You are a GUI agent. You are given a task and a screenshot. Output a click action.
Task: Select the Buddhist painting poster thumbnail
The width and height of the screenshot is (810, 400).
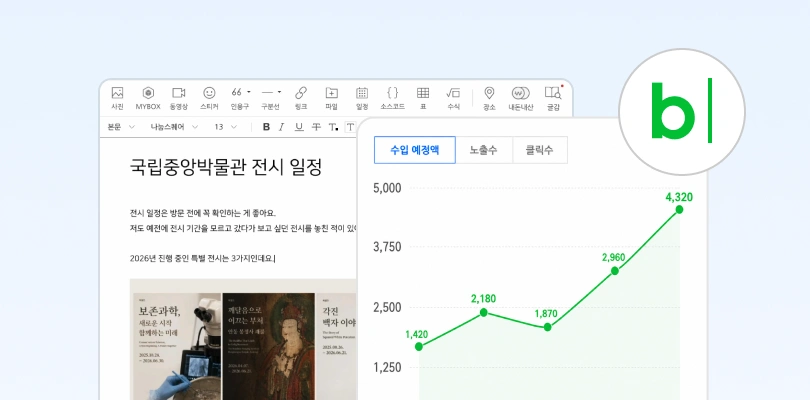269,346
